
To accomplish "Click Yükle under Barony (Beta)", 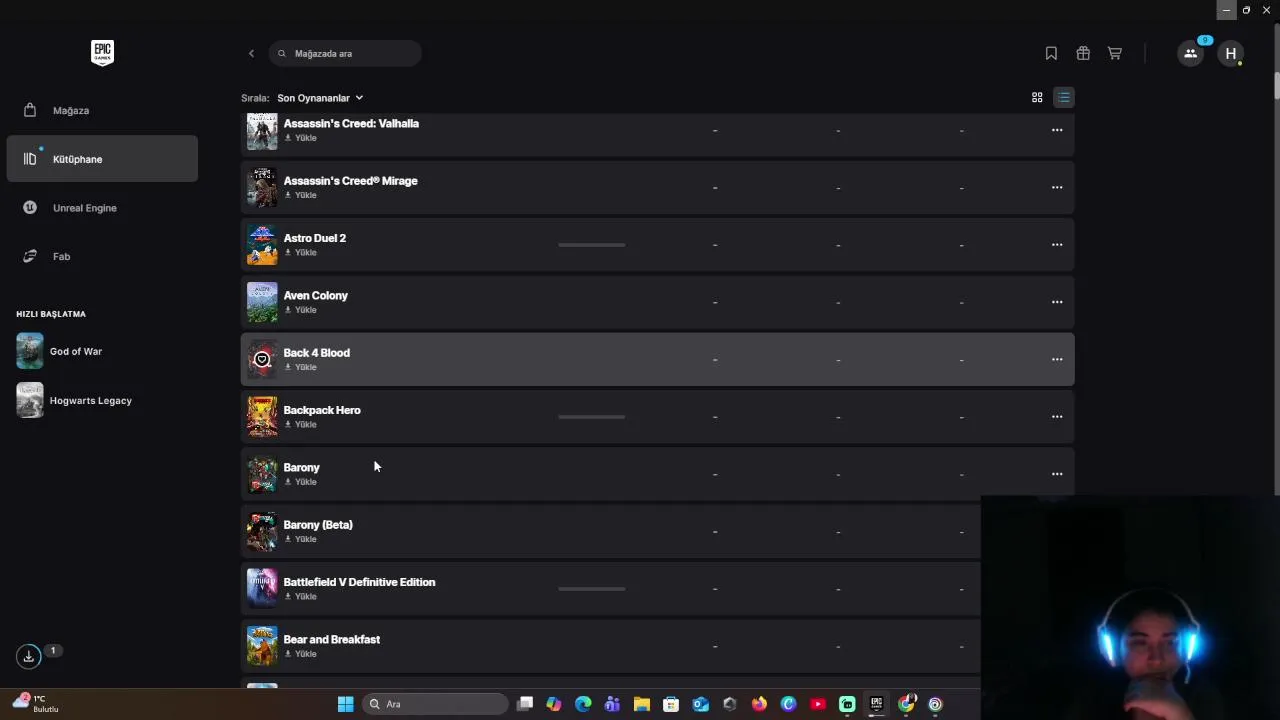I will 300,539.
